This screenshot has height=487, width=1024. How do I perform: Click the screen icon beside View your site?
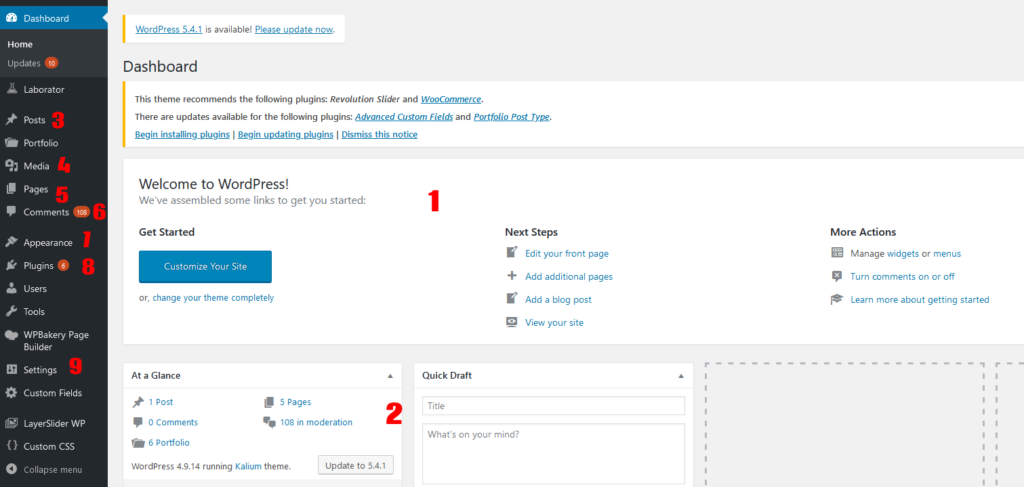[512, 322]
